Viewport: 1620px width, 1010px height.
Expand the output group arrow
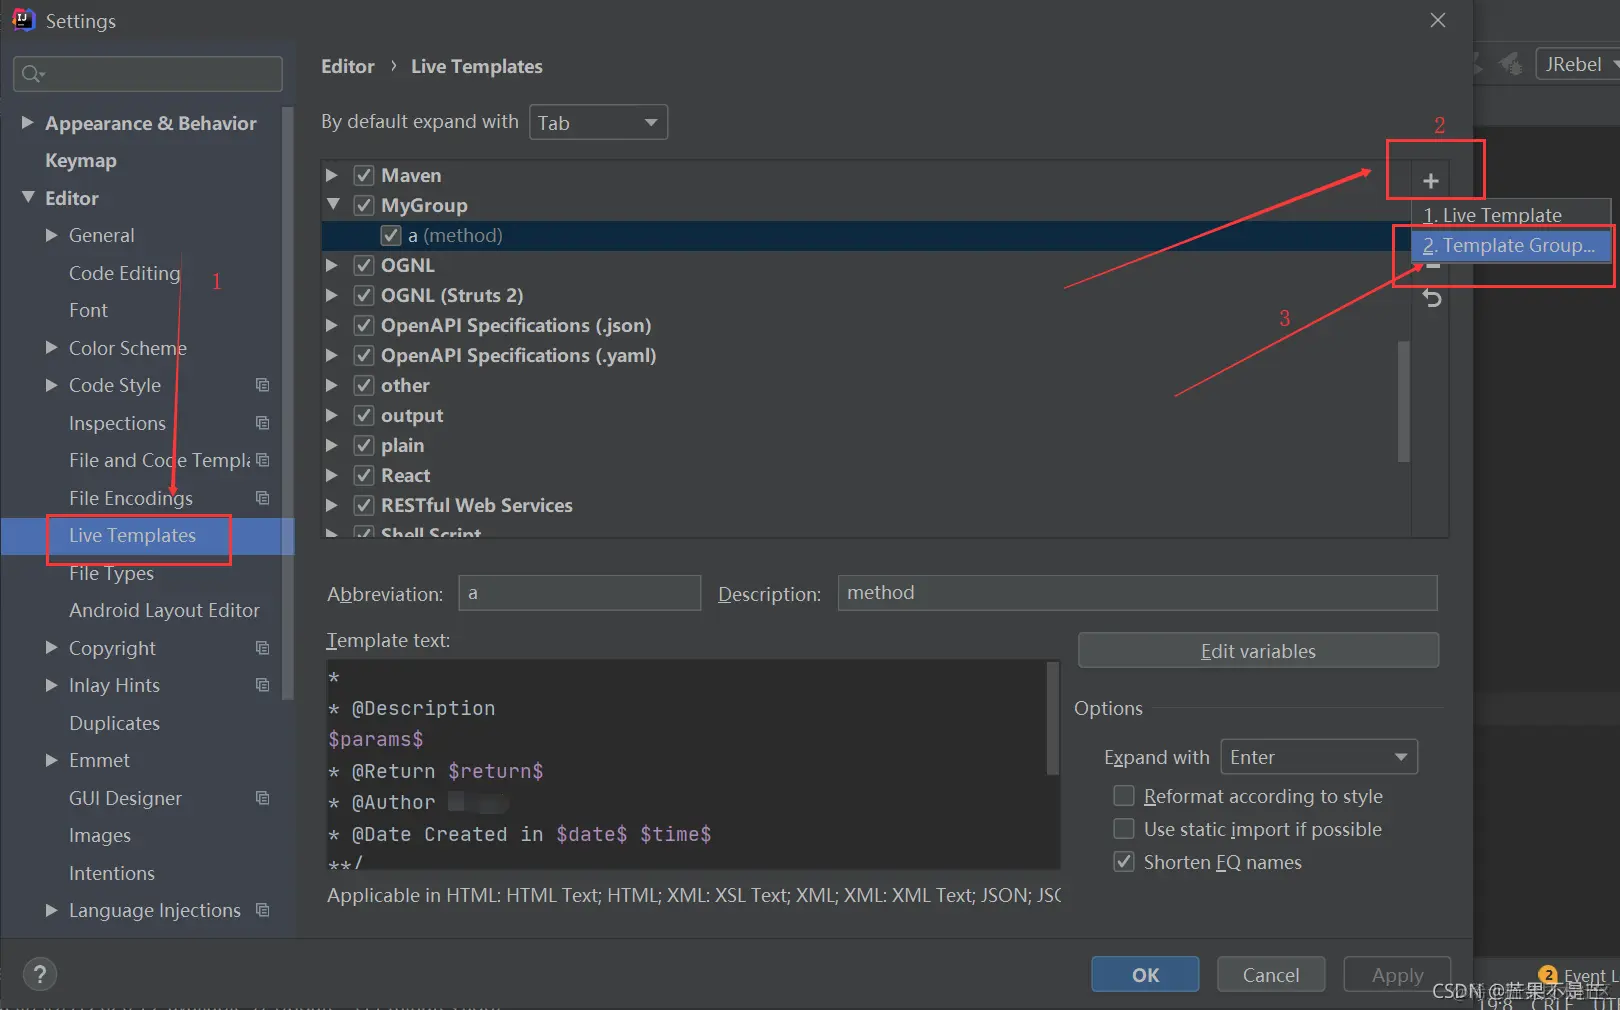click(x=332, y=415)
